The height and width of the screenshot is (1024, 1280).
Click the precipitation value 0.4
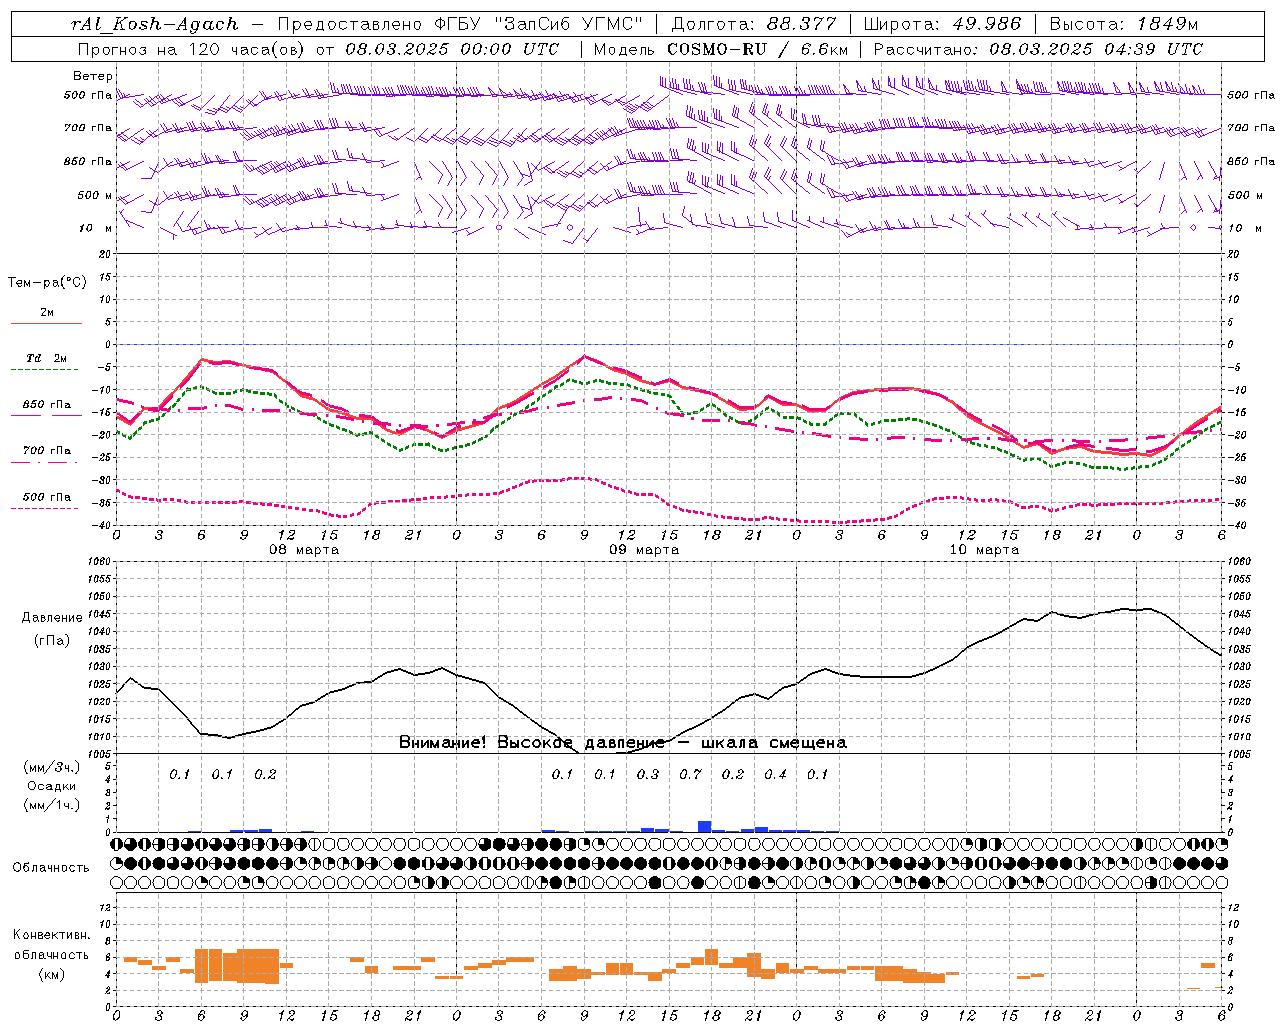point(775,774)
